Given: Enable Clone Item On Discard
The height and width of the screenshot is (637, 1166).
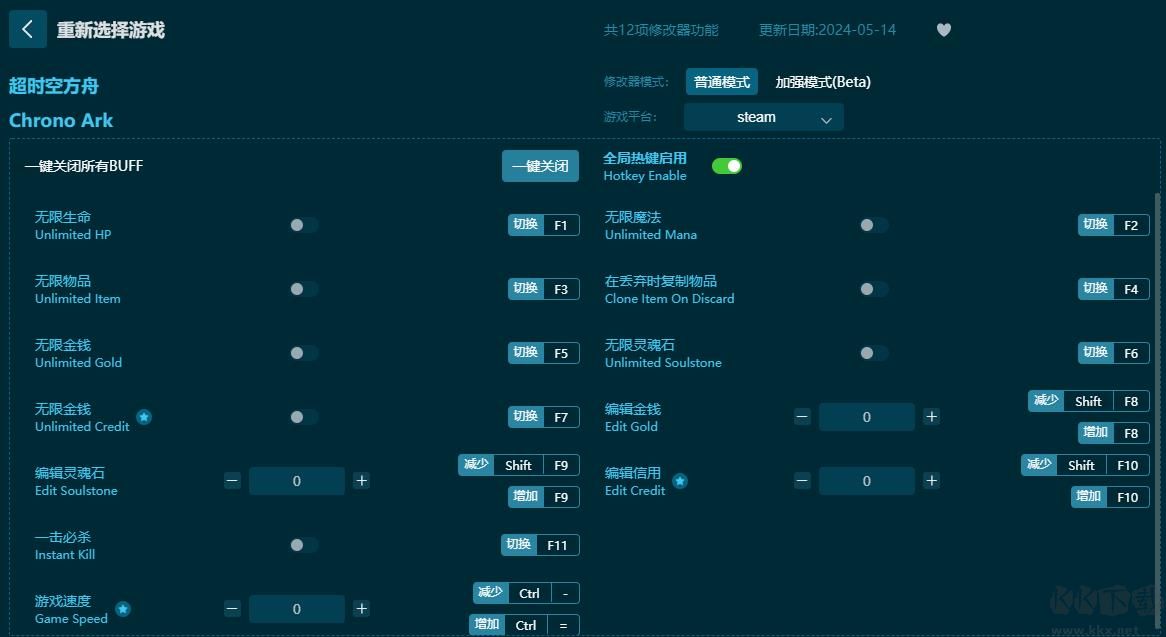Looking at the screenshot, I should [x=871, y=289].
